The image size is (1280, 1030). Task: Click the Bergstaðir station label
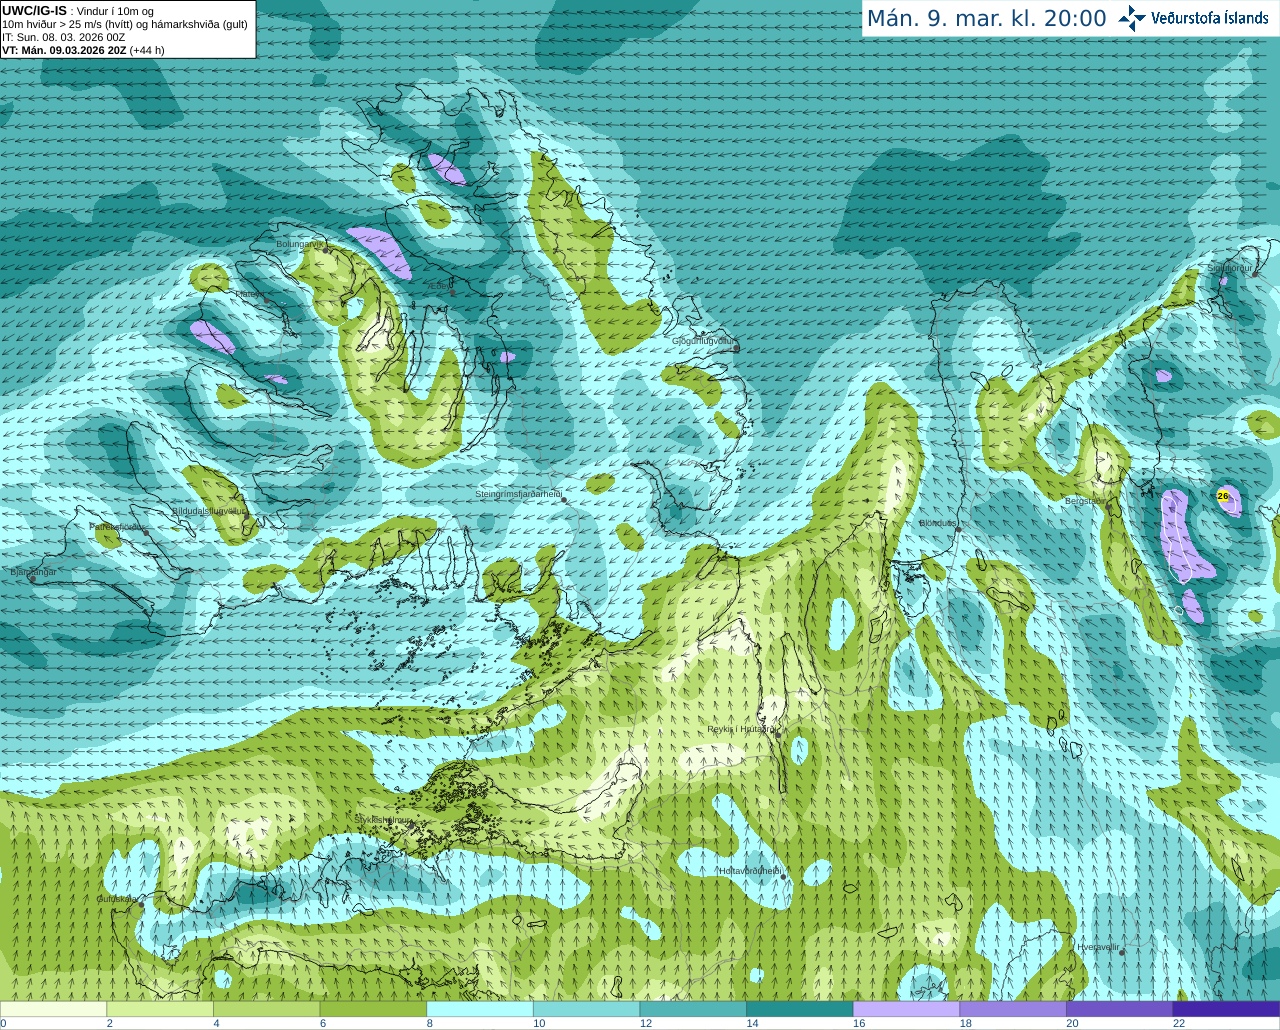point(1084,500)
